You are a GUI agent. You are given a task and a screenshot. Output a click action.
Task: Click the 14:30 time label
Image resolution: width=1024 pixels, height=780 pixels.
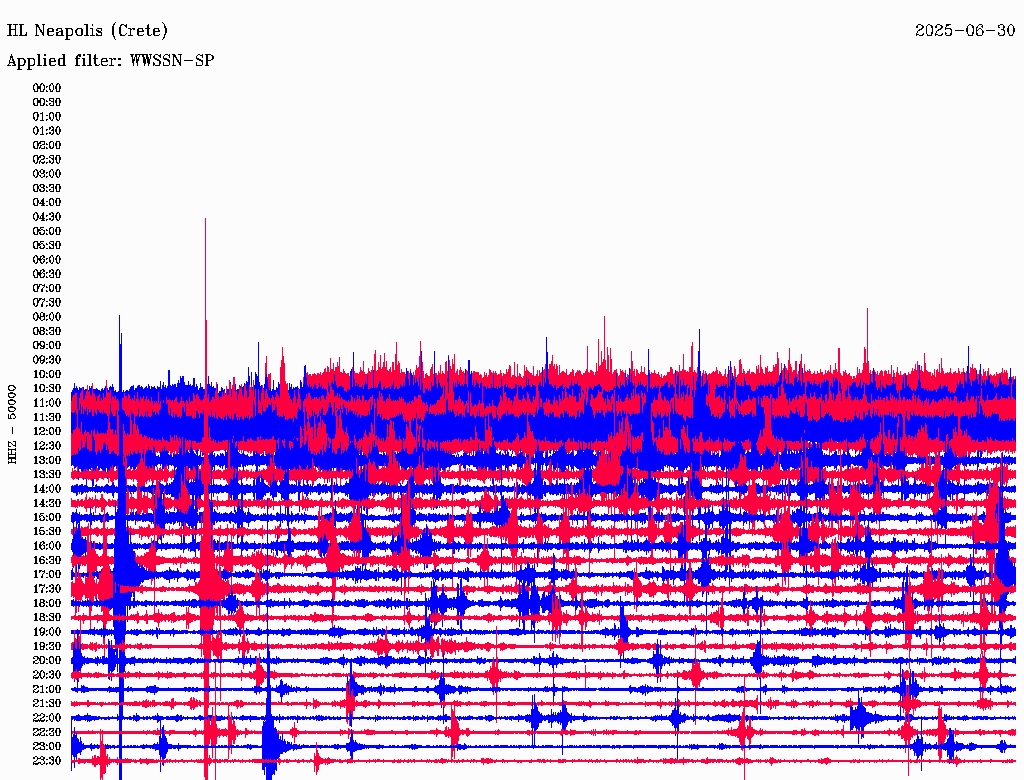(x=47, y=503)
